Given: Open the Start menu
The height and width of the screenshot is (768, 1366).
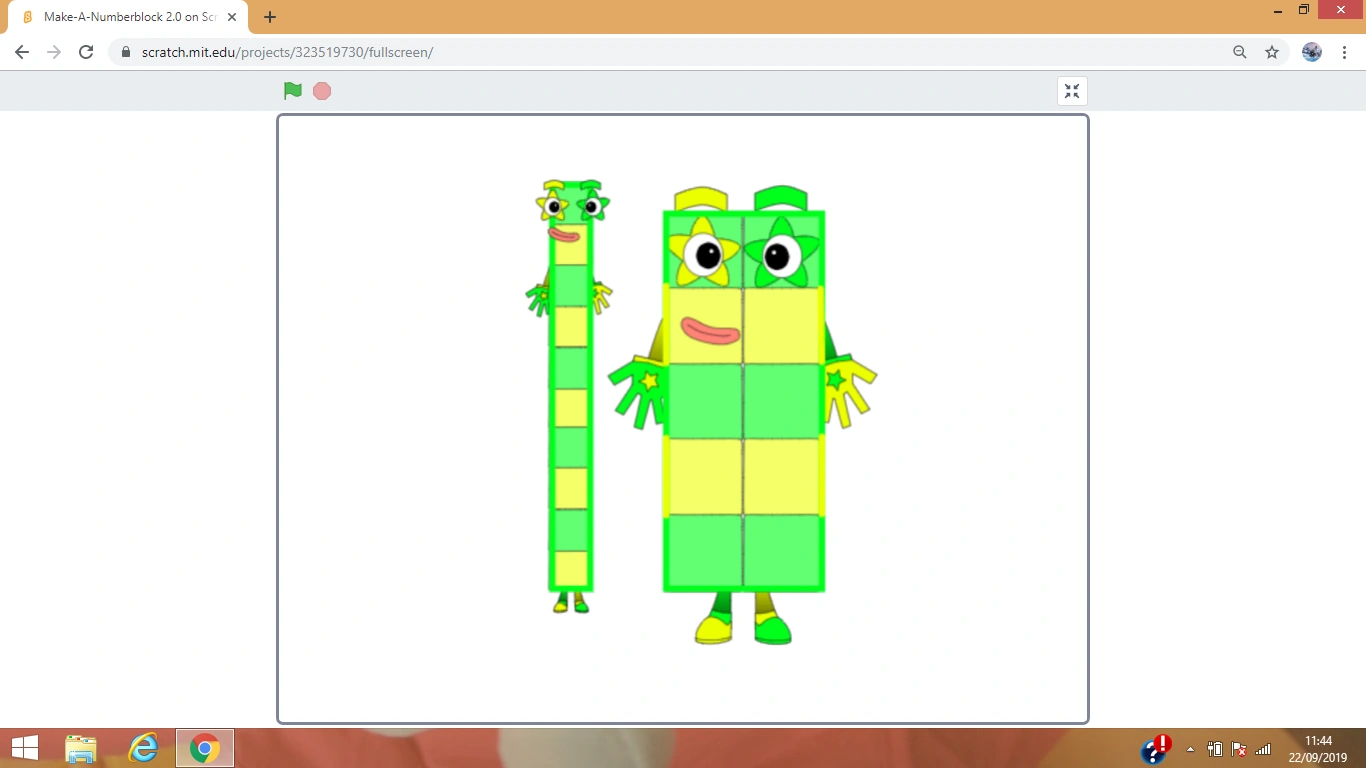Looking at the screenshot, I should pos(23,748).
